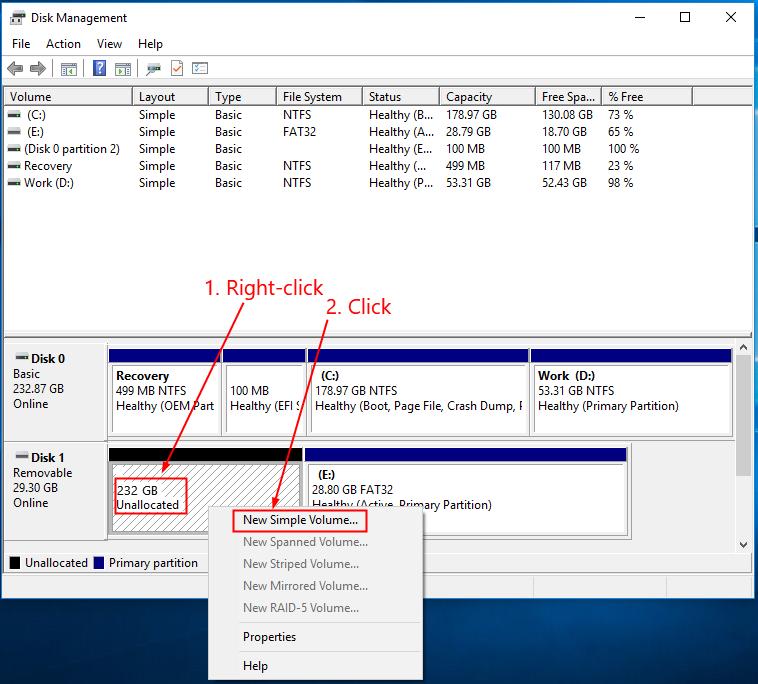The image size is (758, 684).
Task: Click the Primary partition legend label
Action: coord(153,563)
